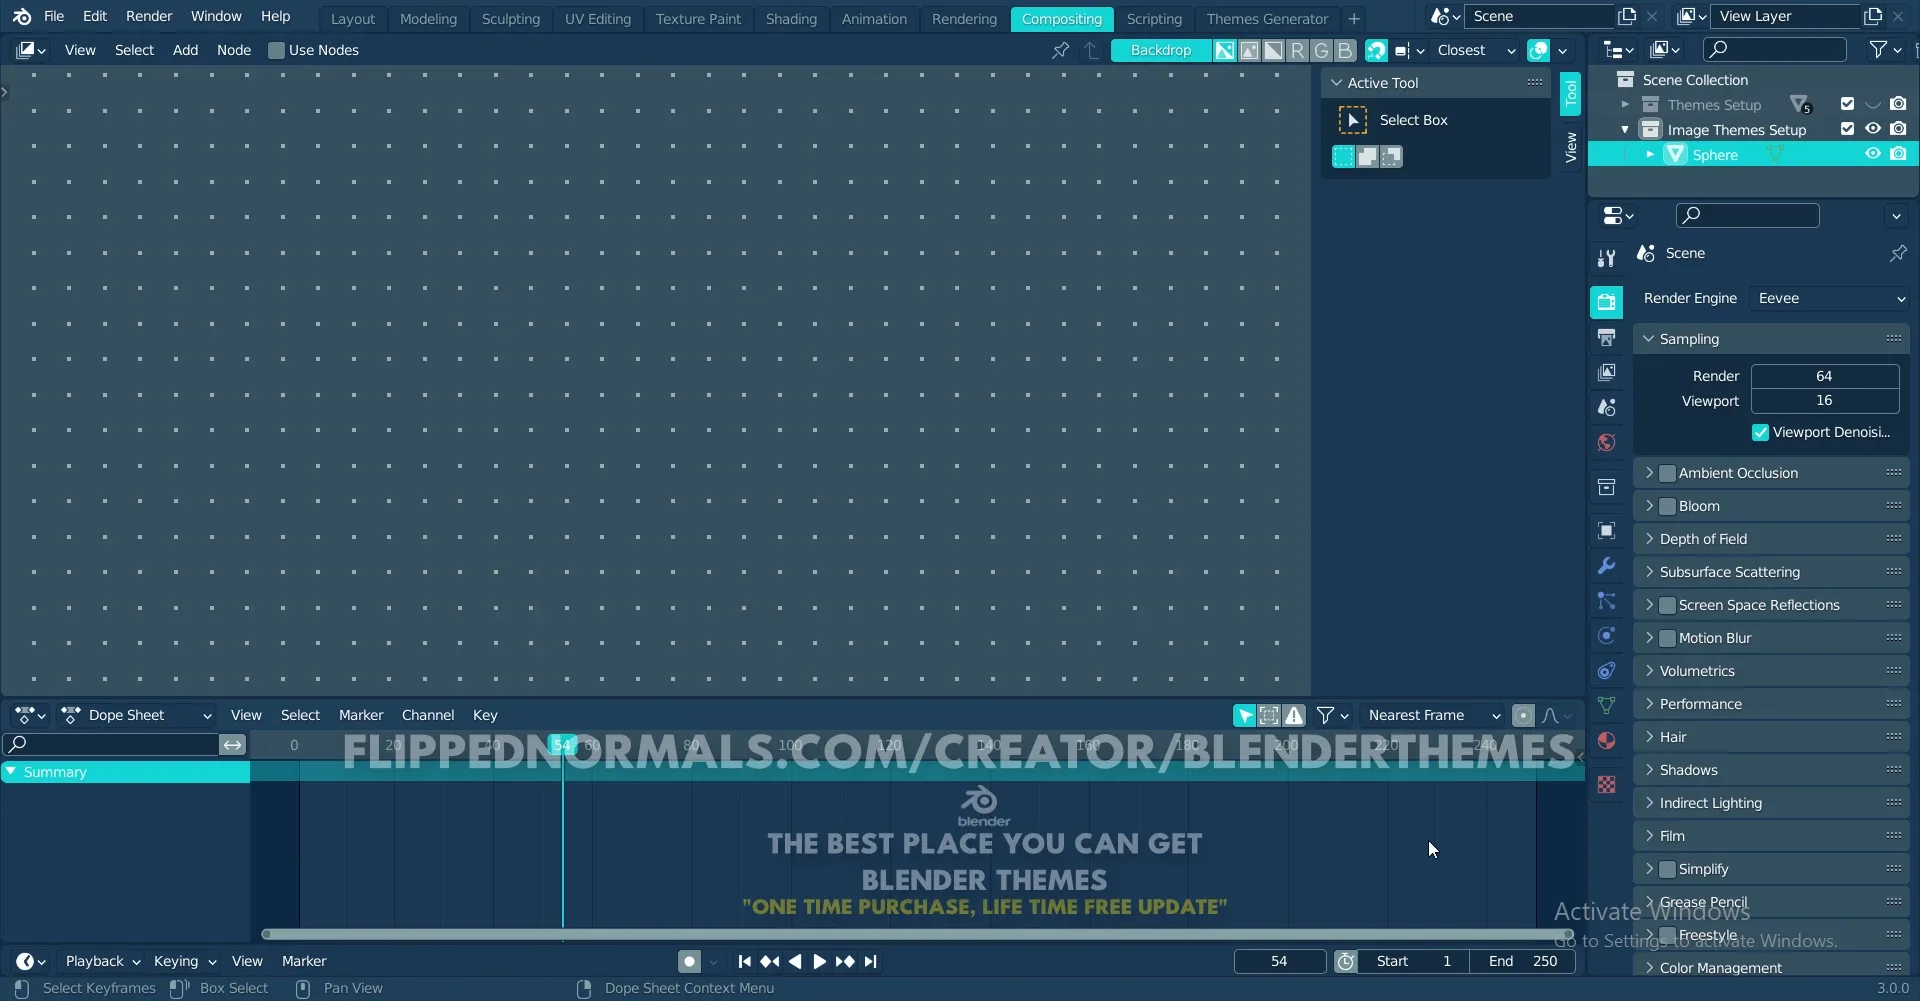The height and width of the screenshot is (1001, 1920).
Task: Pin the node tree
Action: [1060, 50]
